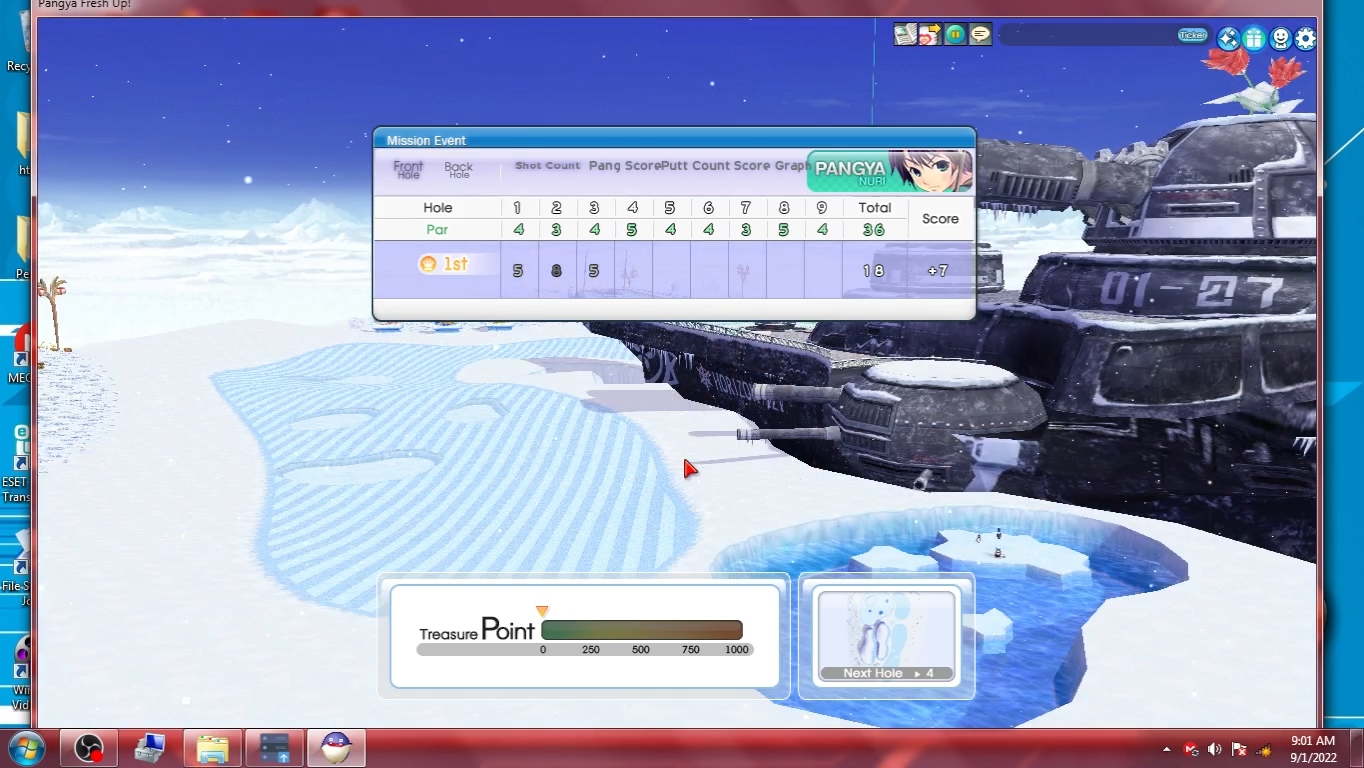Click the heart card with yellow arrow icon
Viewport: 1364px width, 768px height.
pyautogui.click(x=930, y=35)
